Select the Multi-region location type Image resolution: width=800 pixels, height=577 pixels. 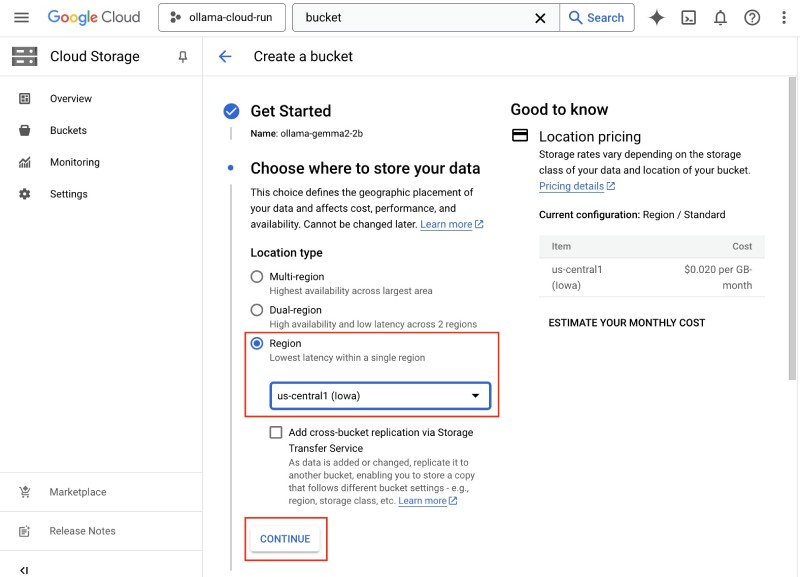pos(257,277)
